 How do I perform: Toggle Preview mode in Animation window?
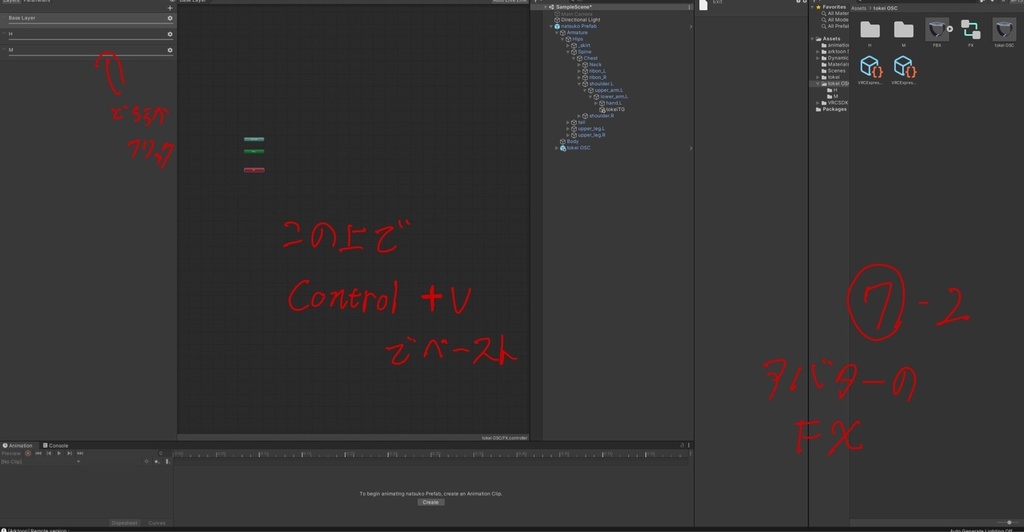(x=11, y=453)
